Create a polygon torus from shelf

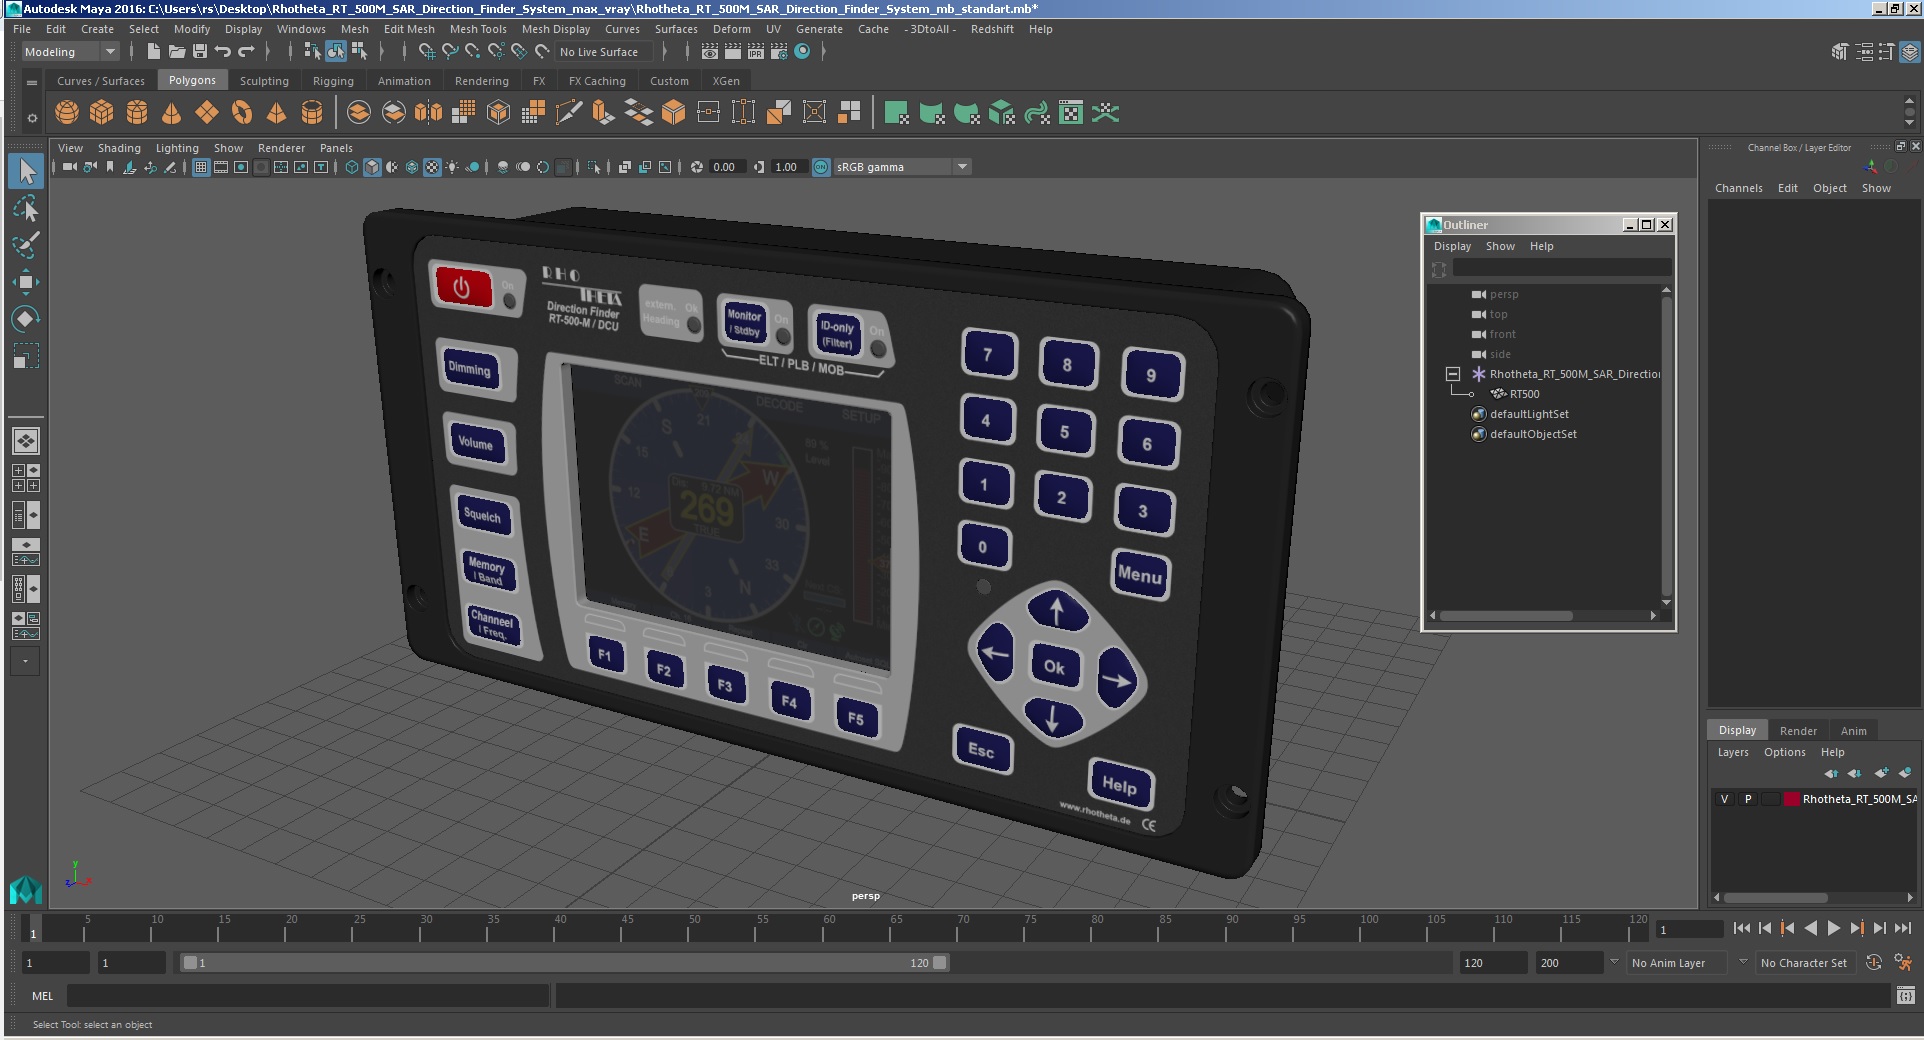click(242, 113)
